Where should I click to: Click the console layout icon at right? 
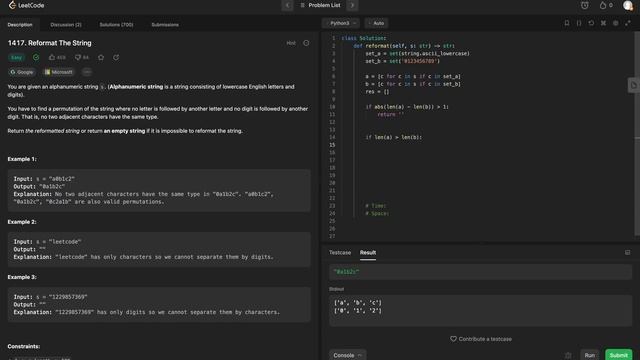coord(627,253)
